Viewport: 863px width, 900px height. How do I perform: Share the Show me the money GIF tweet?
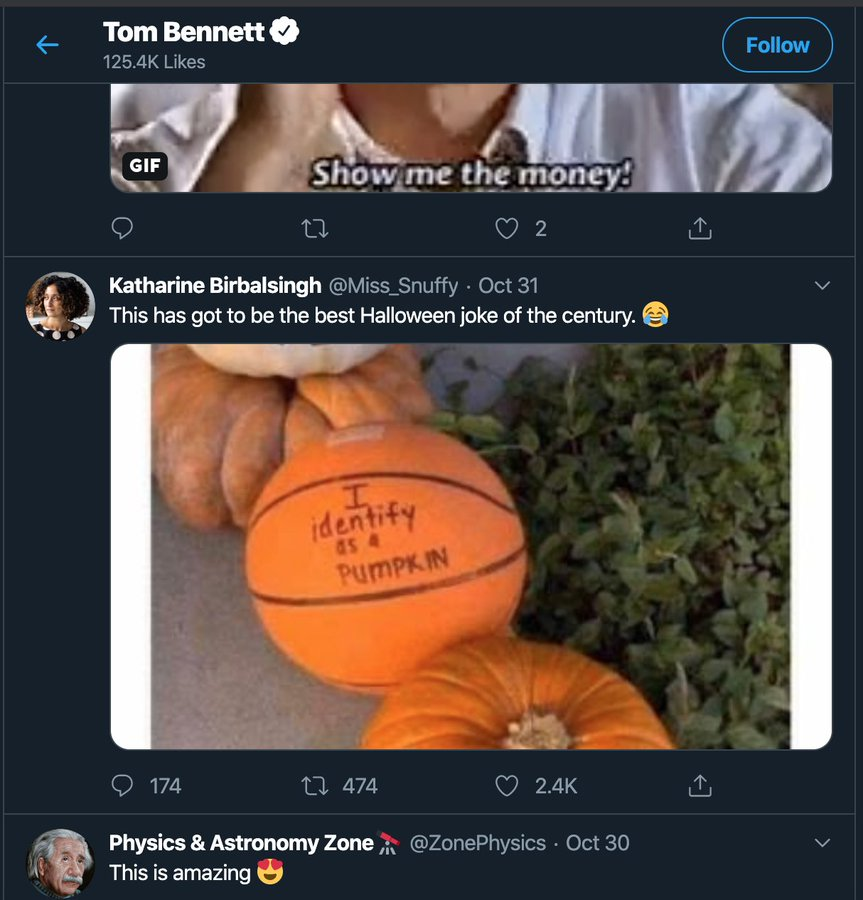click(700, 229)
